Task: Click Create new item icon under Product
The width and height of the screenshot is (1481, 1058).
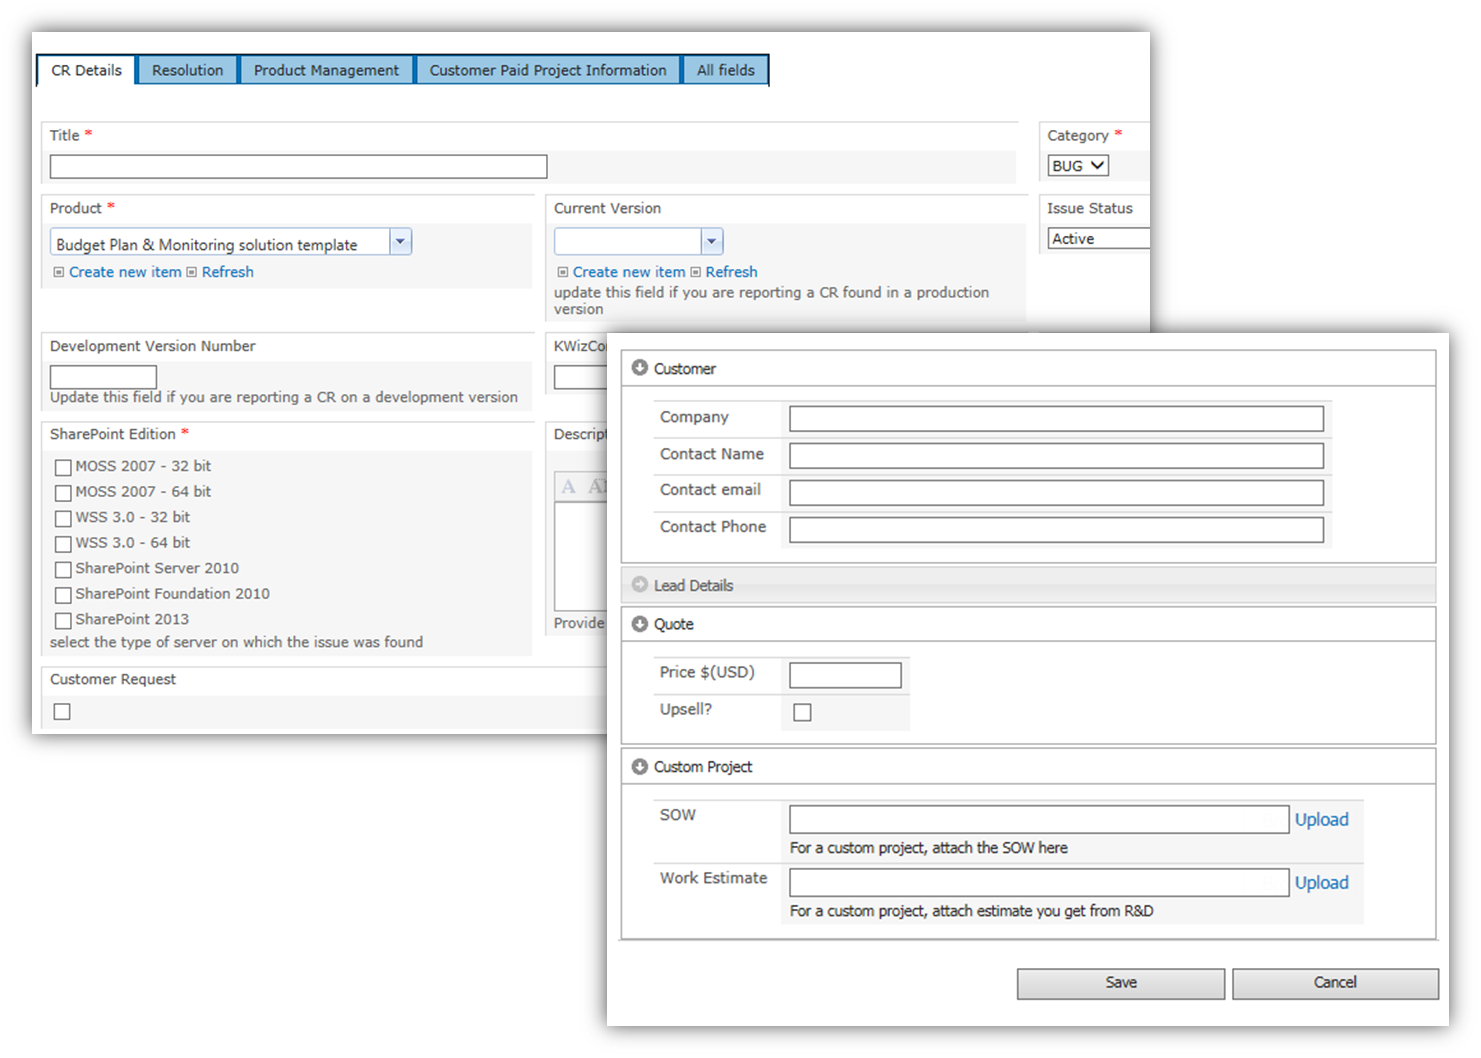Action: [58, 271]
